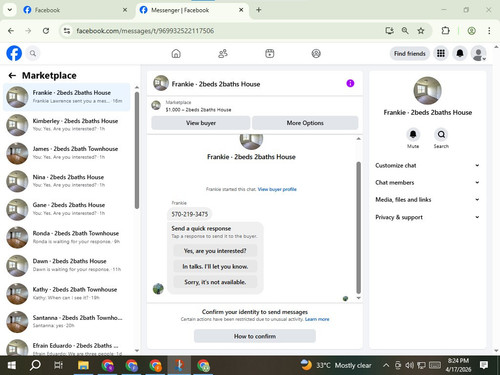The width and height of the screenshot is (500, 375).
Task: Open the Learn more link
Action: [x=317, y=319]
